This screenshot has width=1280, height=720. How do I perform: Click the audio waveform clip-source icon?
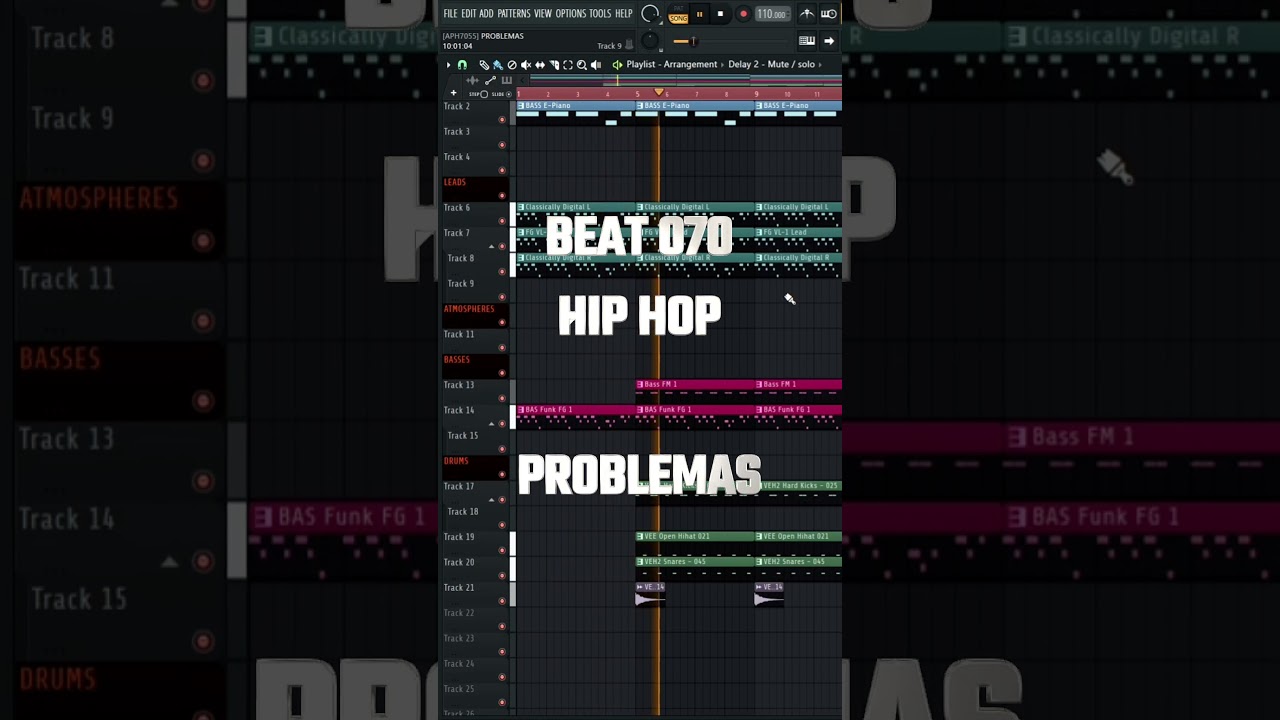coord(473,80)
